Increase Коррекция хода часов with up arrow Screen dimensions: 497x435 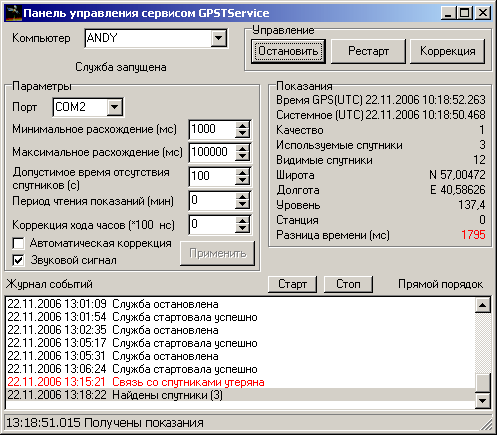(x=242, y=220)
